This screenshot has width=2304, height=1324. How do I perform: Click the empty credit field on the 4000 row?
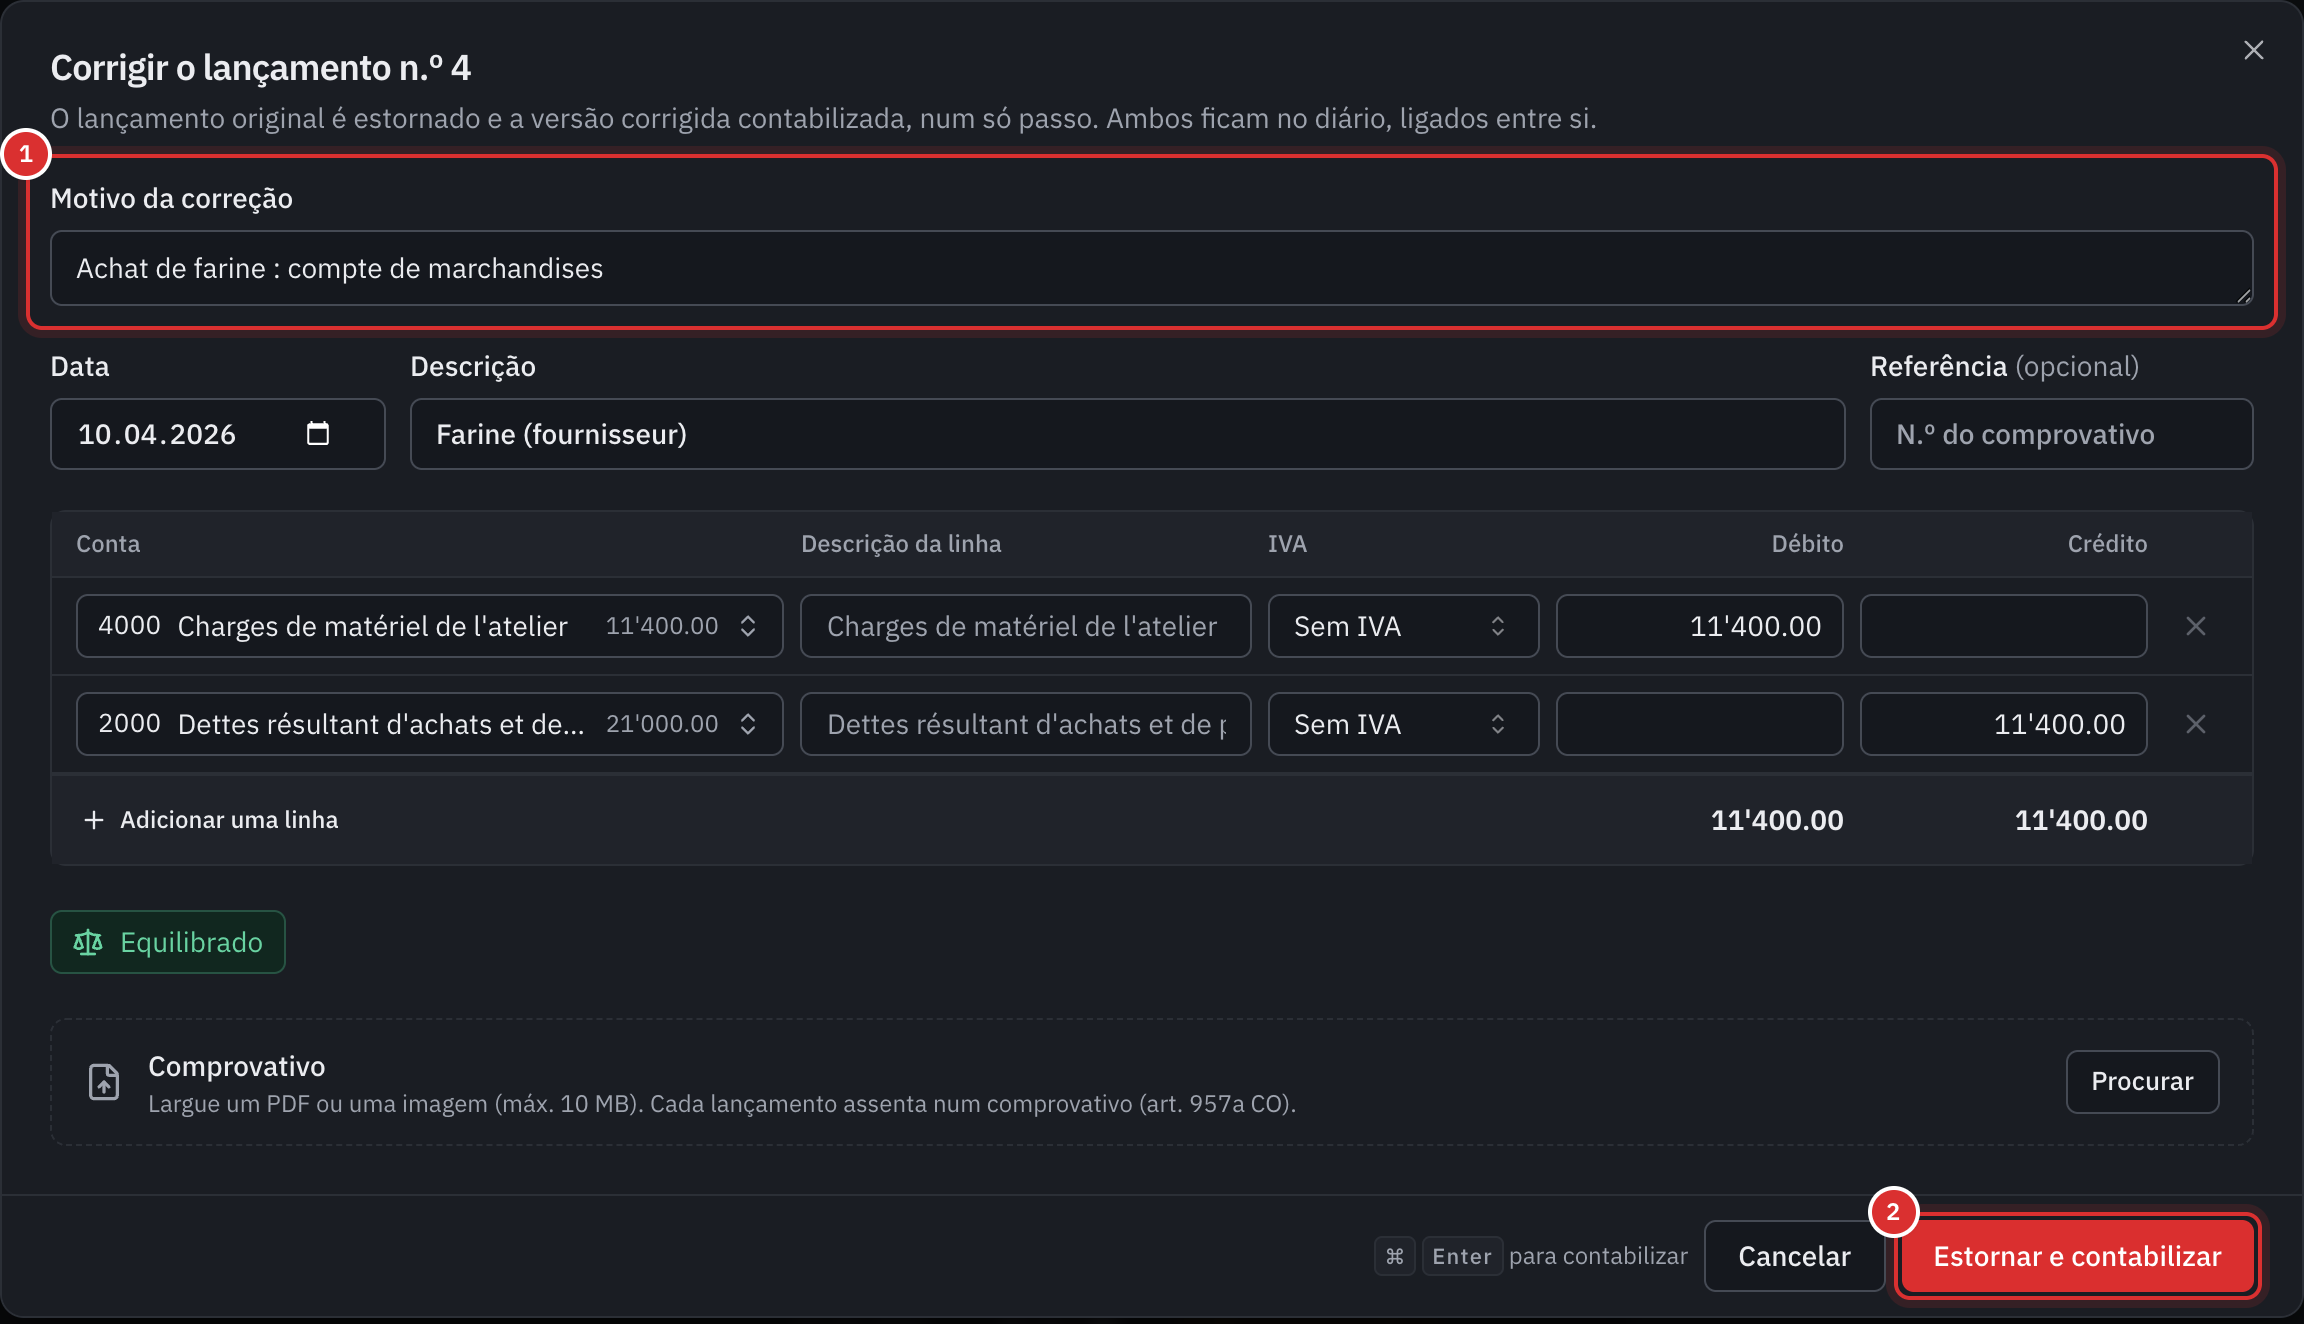pyautogui.click(x=2003, y=626)
